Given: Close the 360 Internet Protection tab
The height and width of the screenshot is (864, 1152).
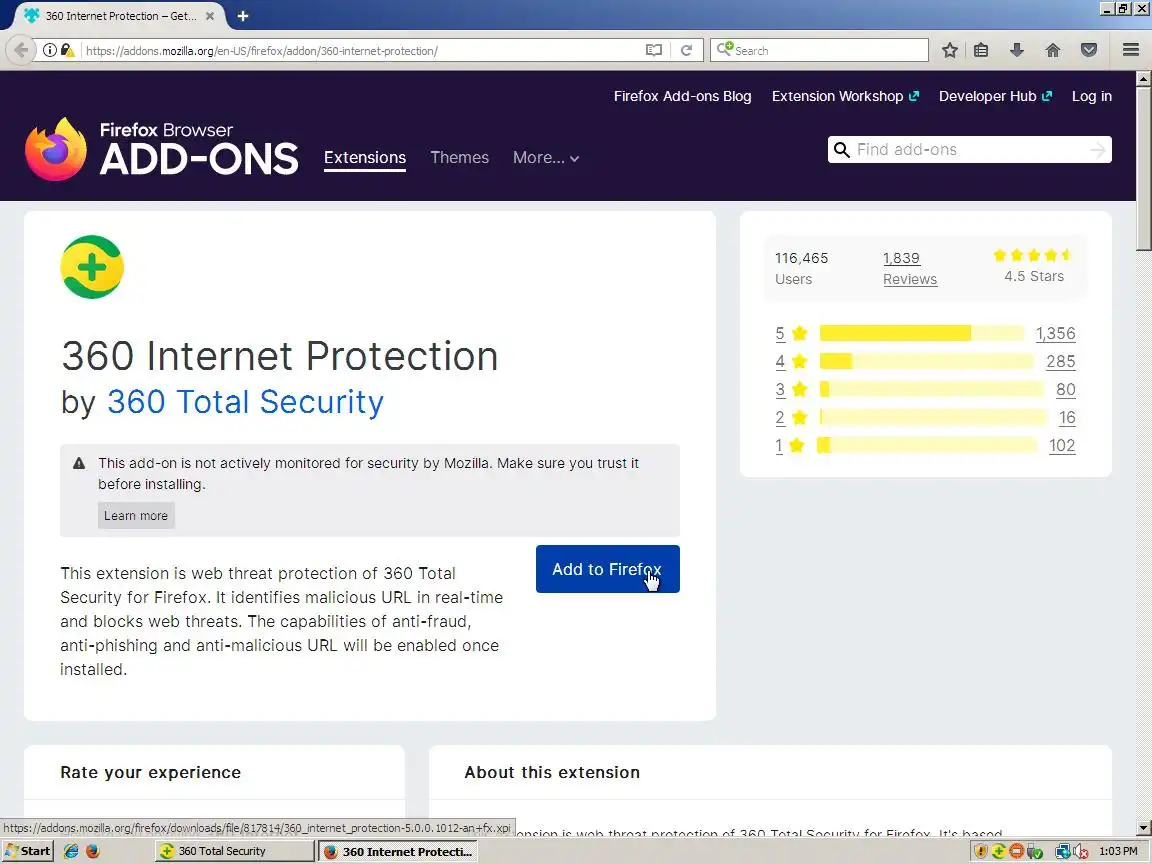Looking at the screenshot, I should tap(209, 15).
